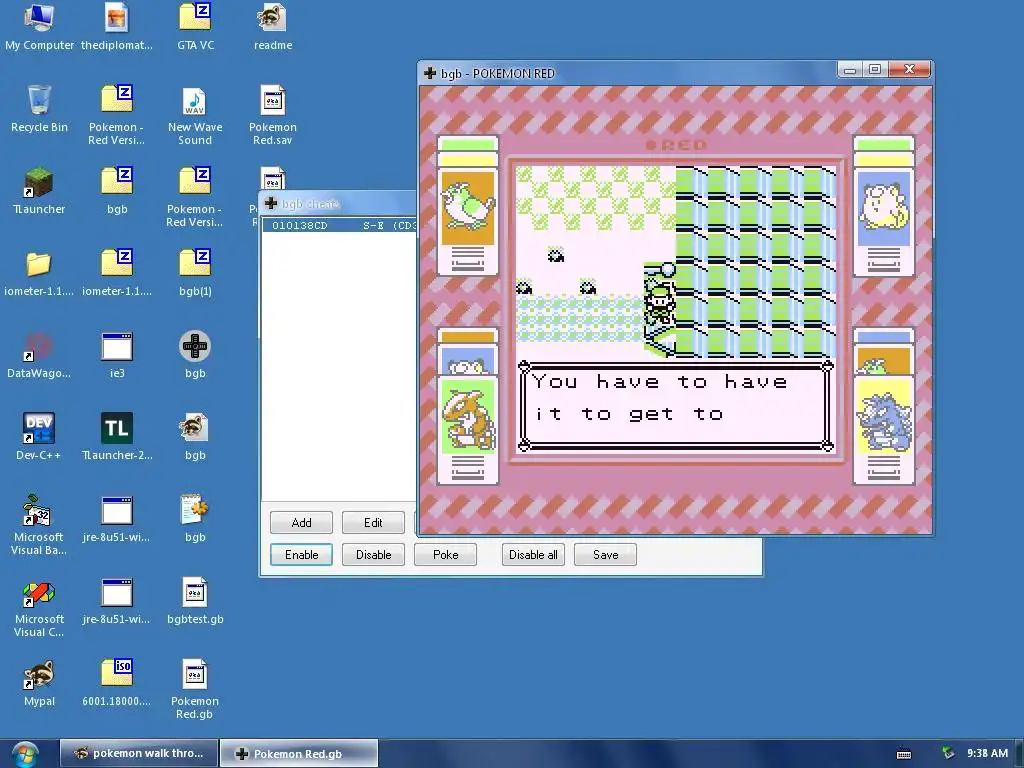Open Mypal browser shortcut
The height and width of the screenshot is (768, 1024).
point(39,682)
